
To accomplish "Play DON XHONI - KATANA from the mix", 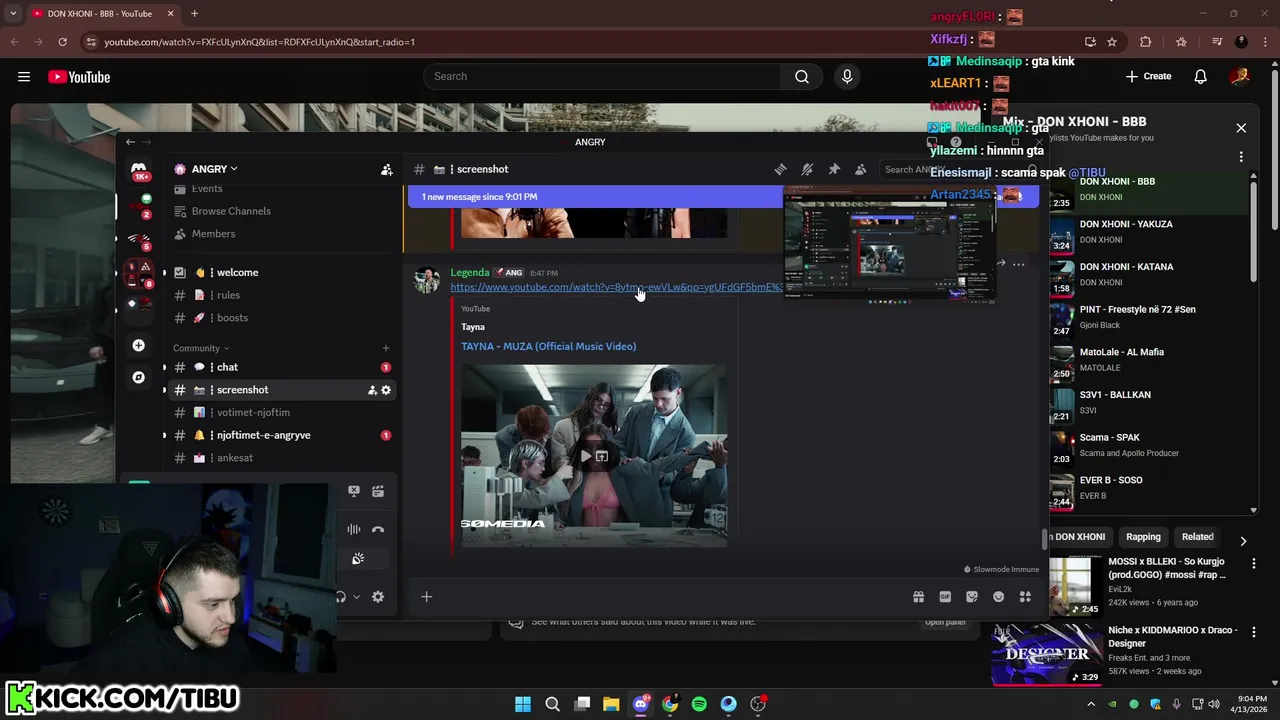I will 1150,275.
